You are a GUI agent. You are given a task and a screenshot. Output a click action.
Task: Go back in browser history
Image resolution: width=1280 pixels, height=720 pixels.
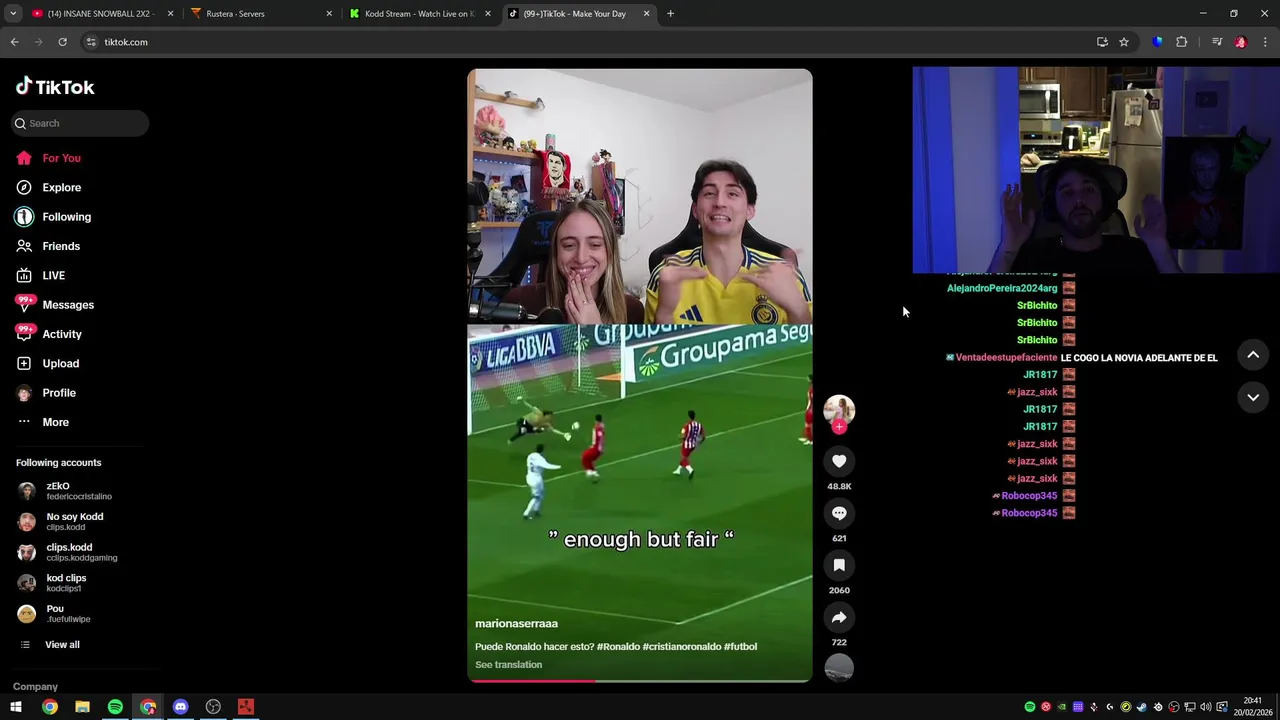point(14,42)
